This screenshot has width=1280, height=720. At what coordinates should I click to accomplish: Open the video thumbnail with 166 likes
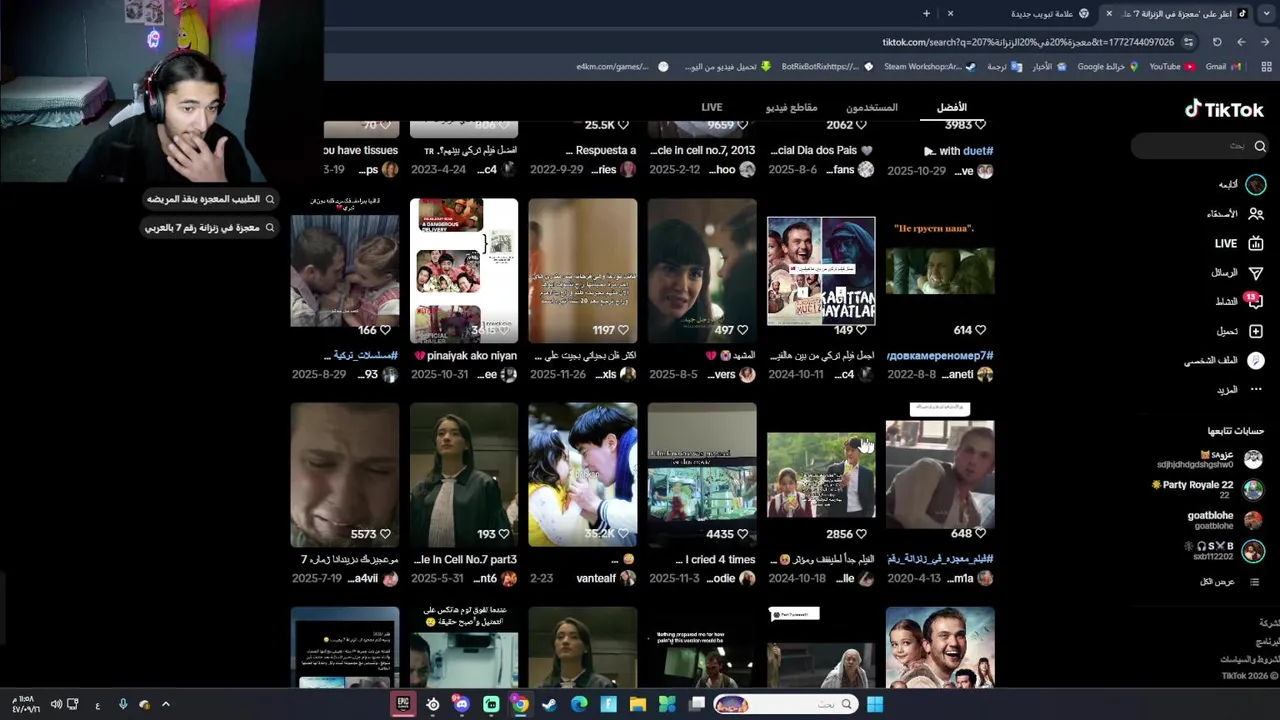pyautogui.click(x=345, y=270)
